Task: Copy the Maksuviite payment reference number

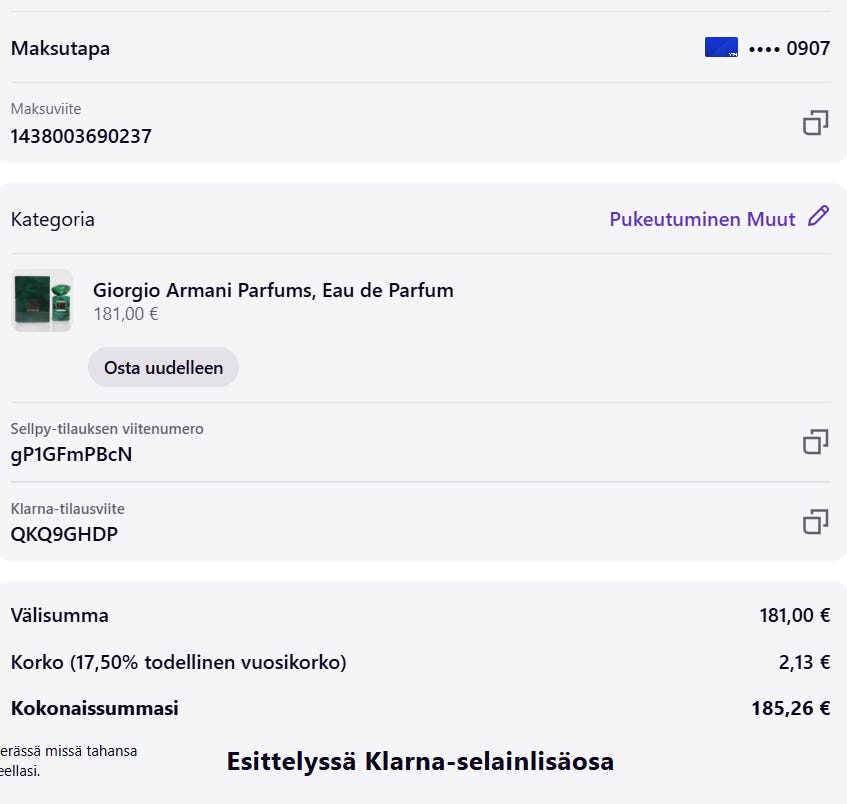Action: (815, 123)
